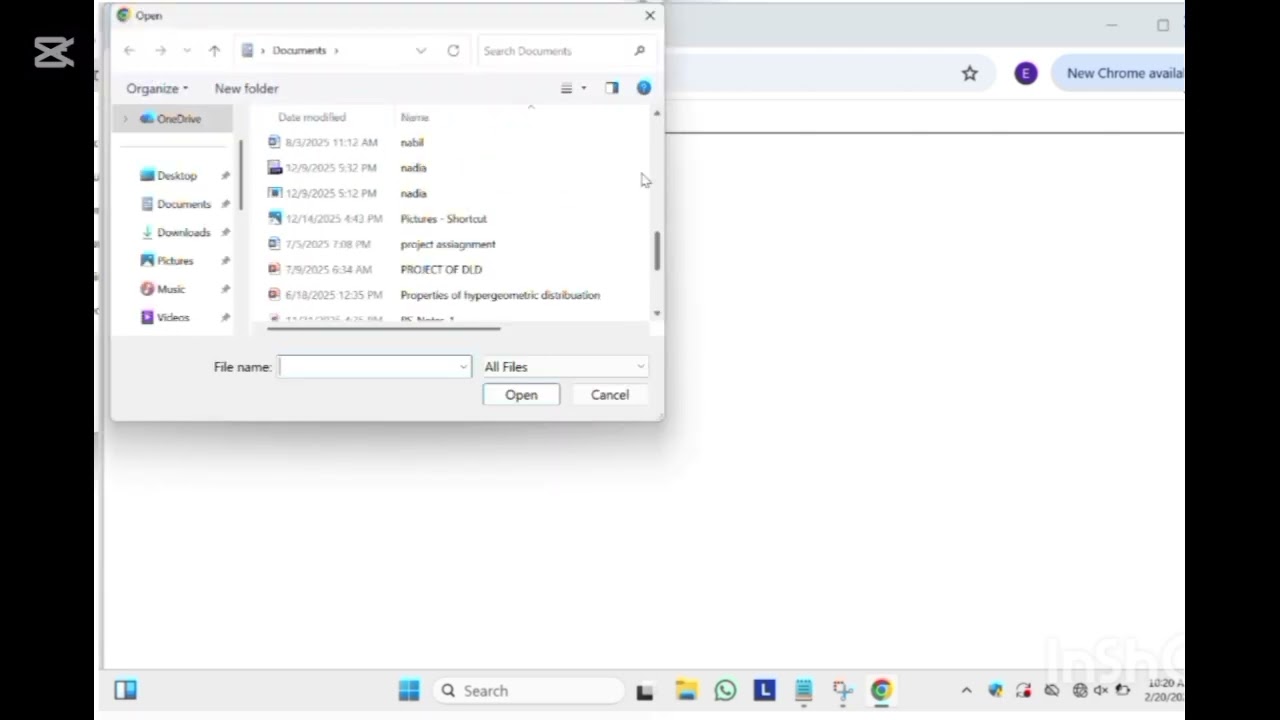1280x720 pixels.
Task: Open the Widgets icon on taskbar
Action: click(125, 690)
